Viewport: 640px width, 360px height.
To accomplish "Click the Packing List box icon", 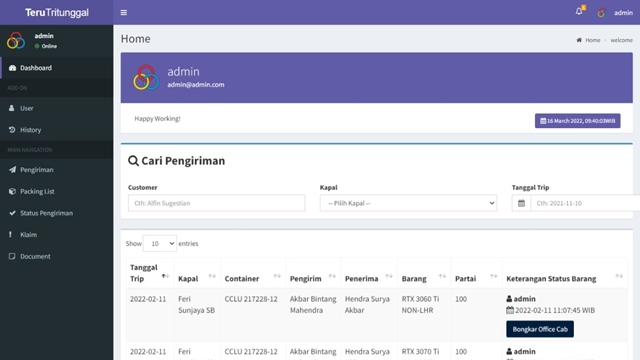I will click(12, 191).
